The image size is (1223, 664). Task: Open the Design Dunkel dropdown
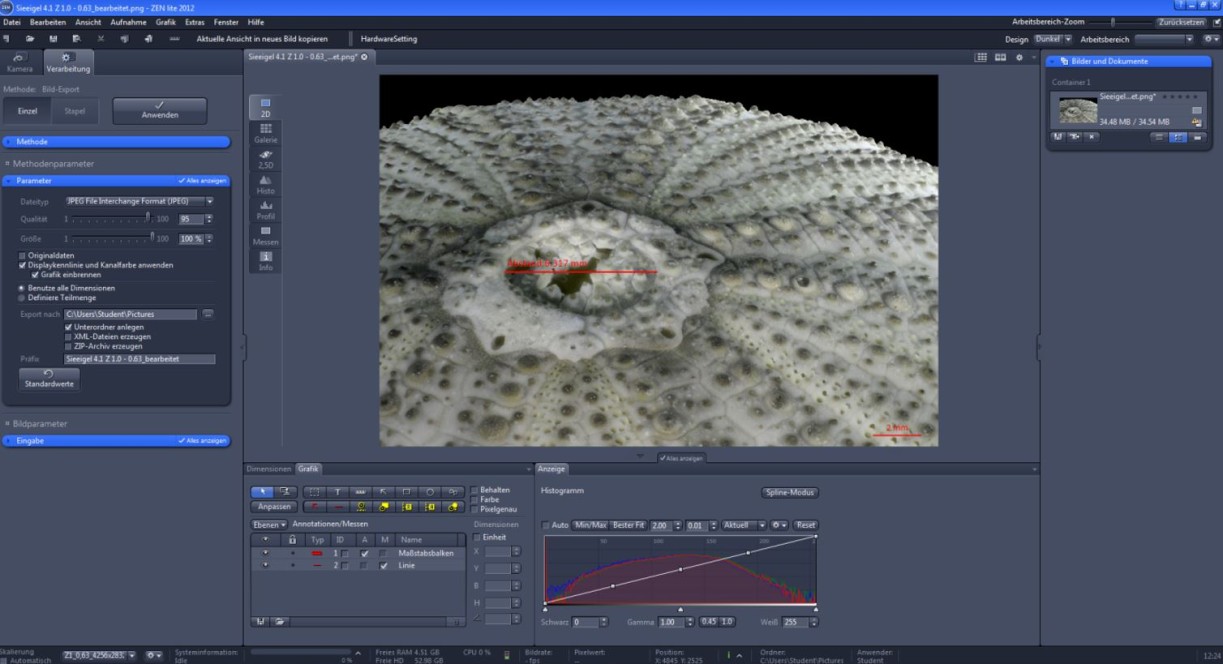pos(1053,39)
